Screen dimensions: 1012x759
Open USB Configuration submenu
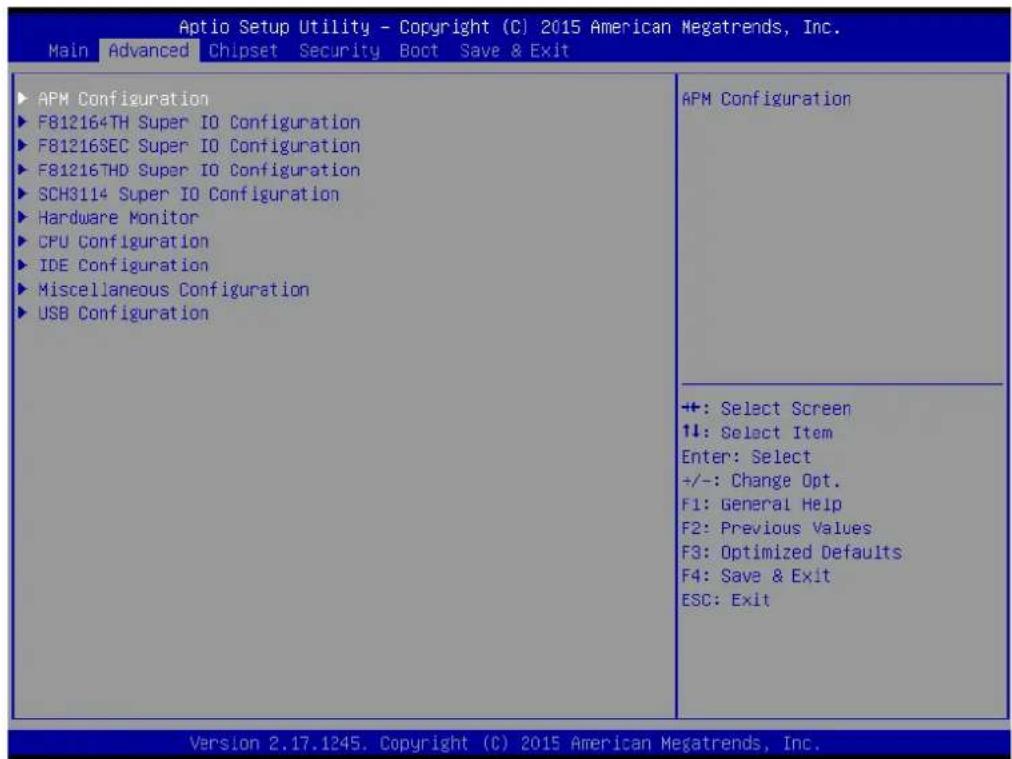[x=123, y=313]
